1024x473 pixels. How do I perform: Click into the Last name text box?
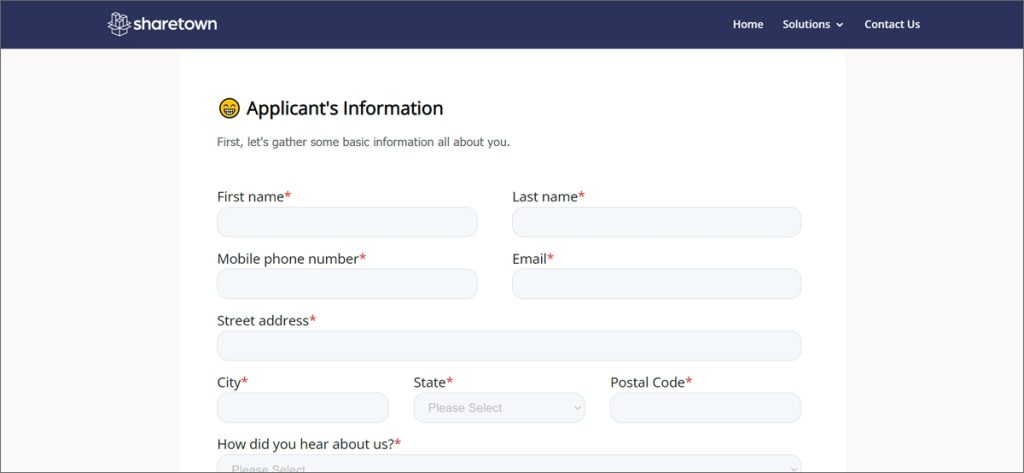click(x=656, y=222)
